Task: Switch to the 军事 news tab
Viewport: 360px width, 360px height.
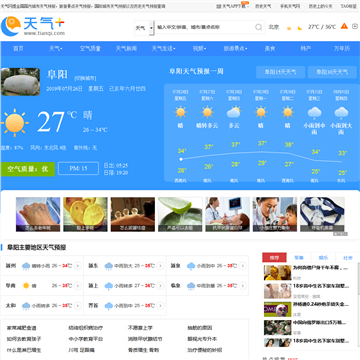Action: click(299, 258)
